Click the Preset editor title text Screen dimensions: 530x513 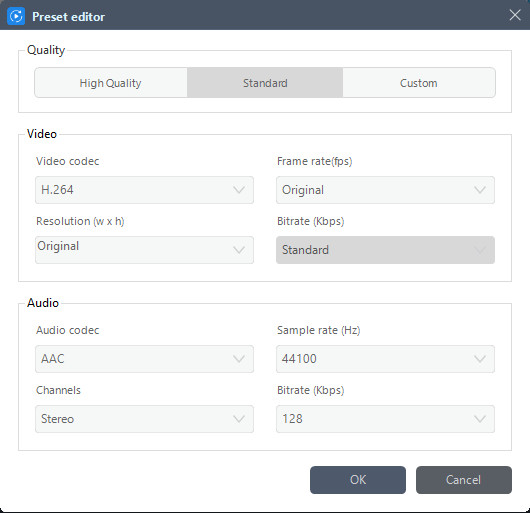(69, 17)
